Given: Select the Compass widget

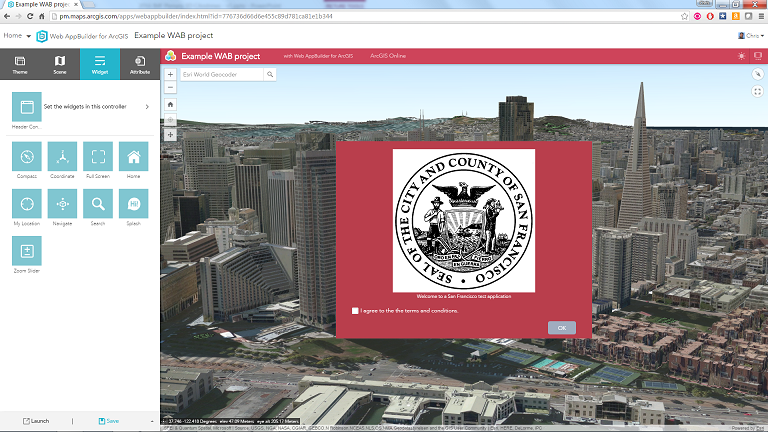Looking at the screenshot, I should (x=27, y=156).
